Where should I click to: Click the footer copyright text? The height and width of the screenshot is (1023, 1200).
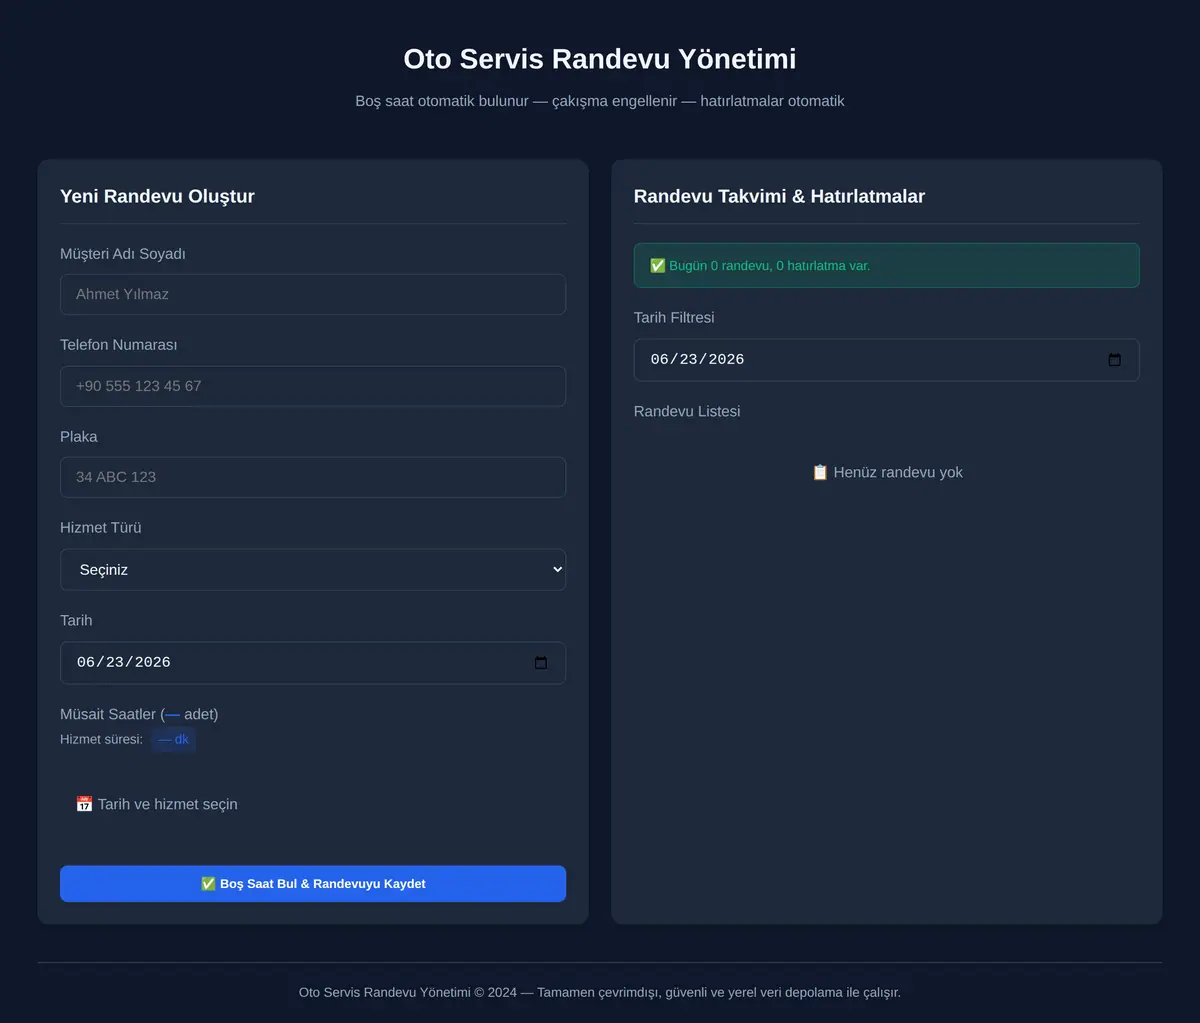point(600,993)
